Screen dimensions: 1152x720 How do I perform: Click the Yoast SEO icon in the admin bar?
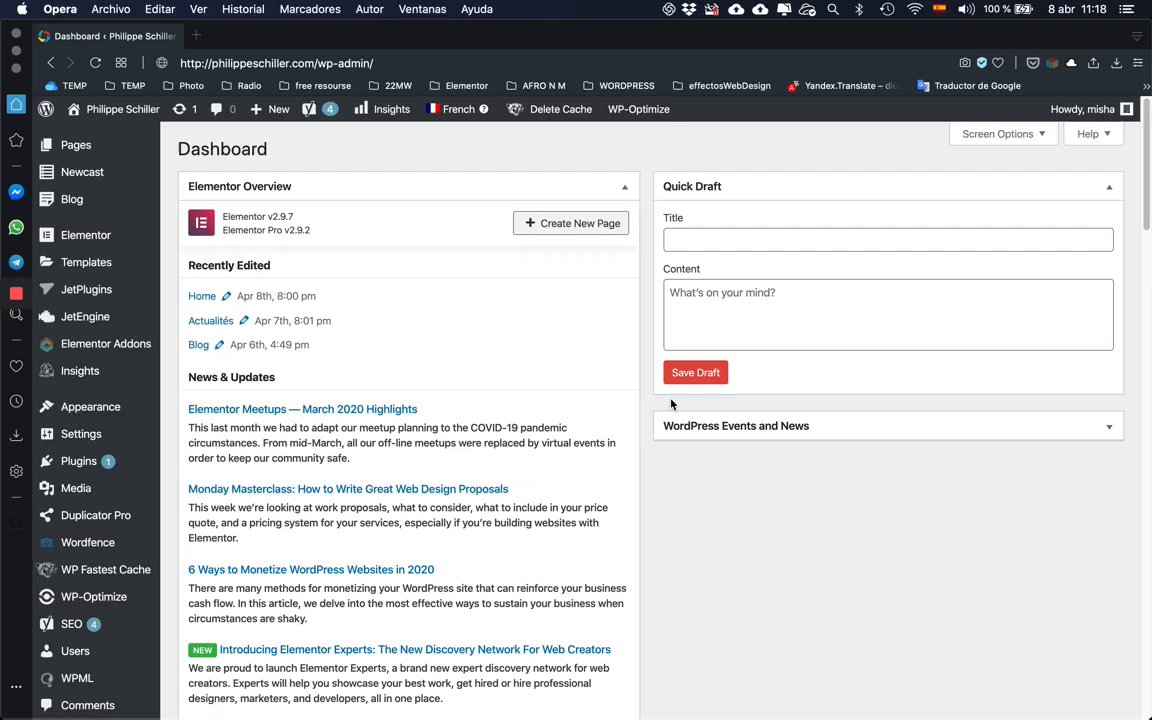(309, 109)
